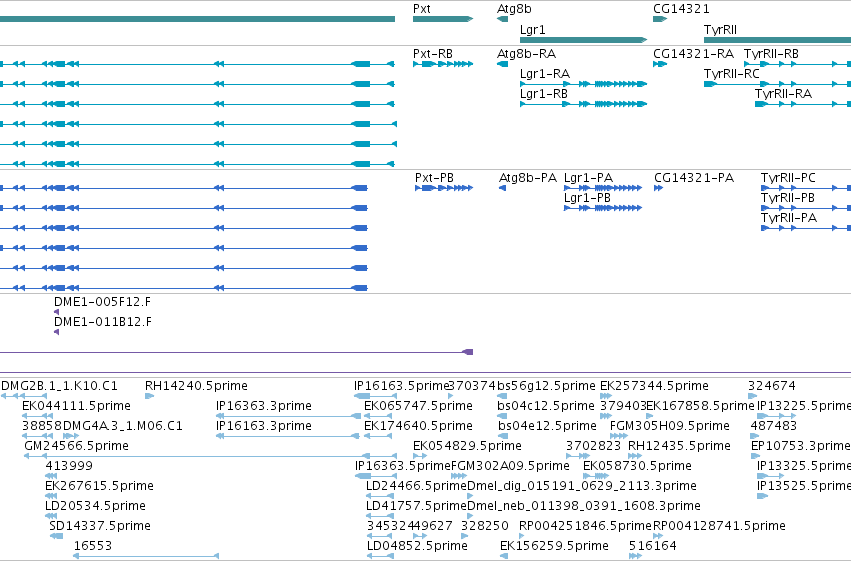Click the LD20534.5prime EST label
The height and width of the screenshot is (561, 851).
tap(96, 507)
